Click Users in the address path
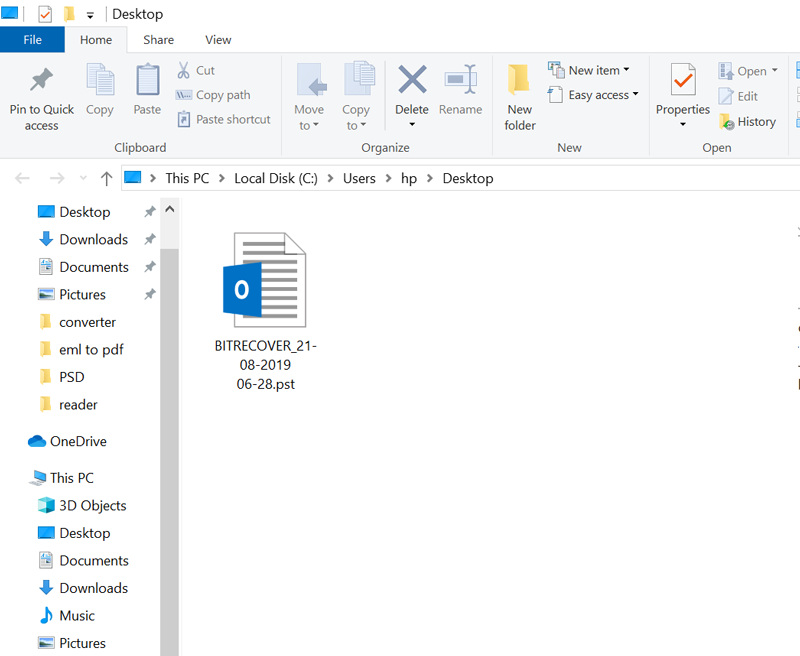Viewport: 800px width, 656px height. coord(359,178)
